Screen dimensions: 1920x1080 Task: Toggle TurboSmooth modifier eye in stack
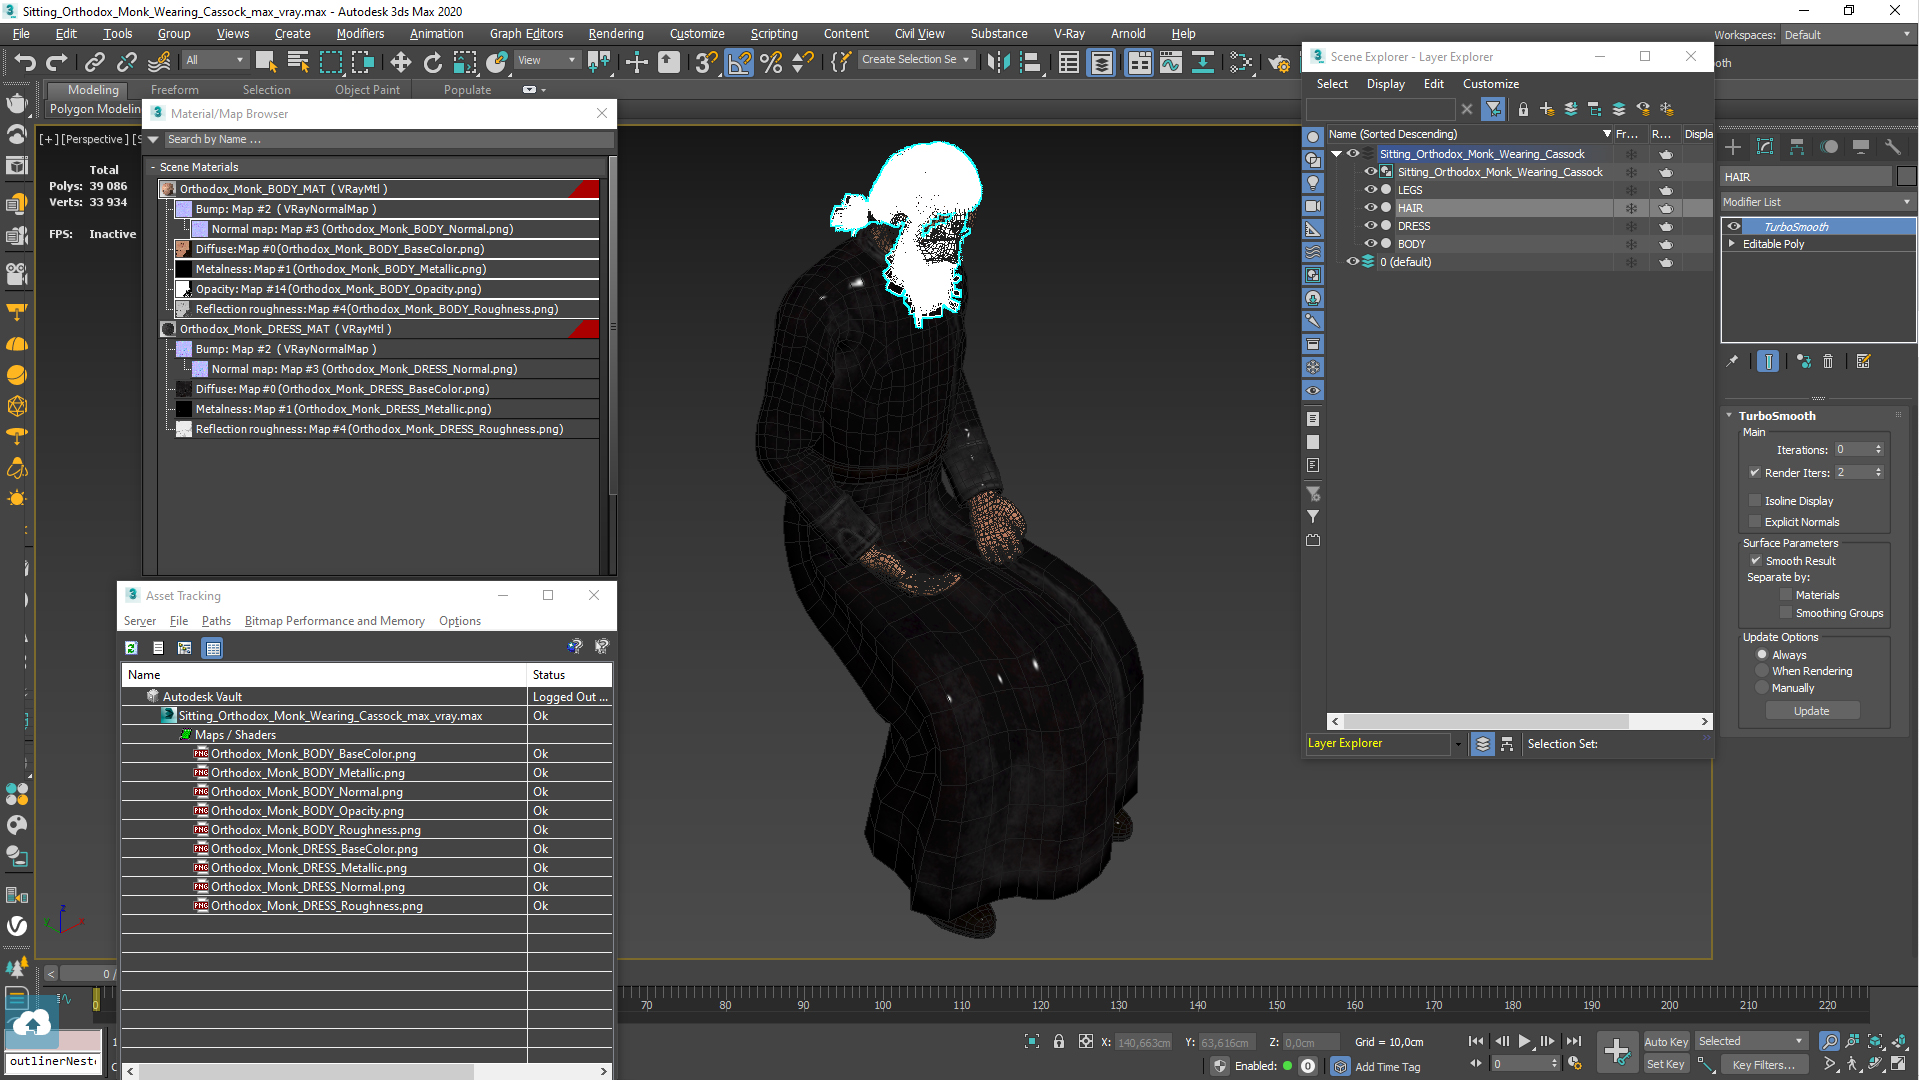(x=1734, y=227)
